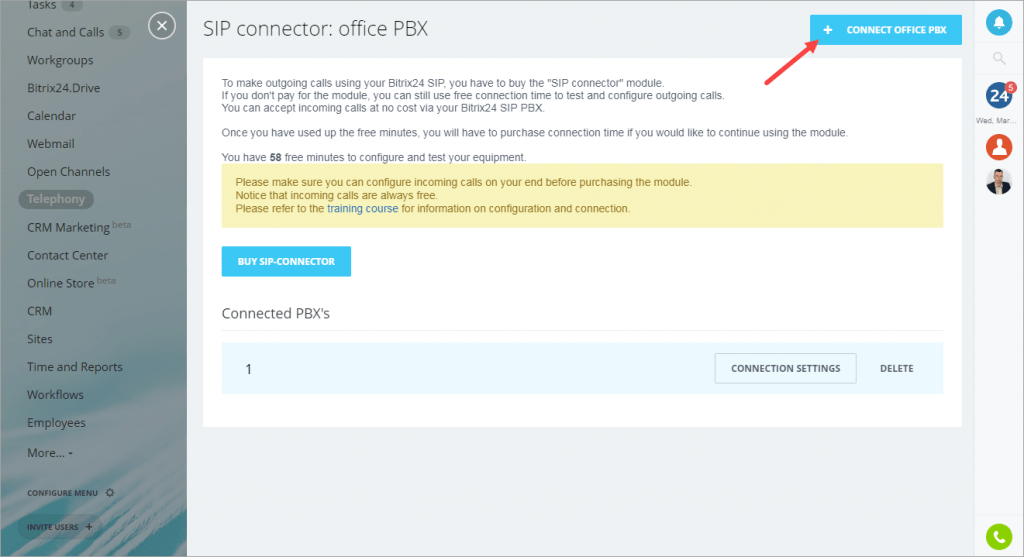
Task: Open the notifications bell icon
Action: tap(999, 23)
